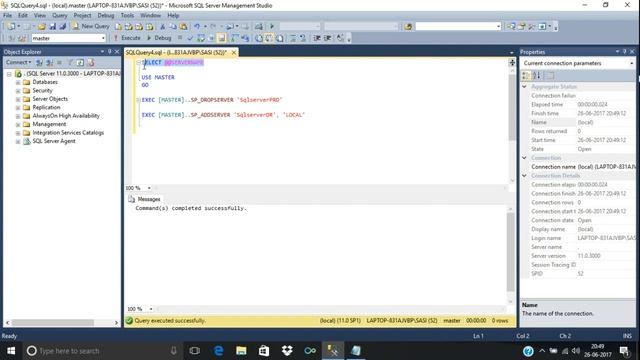Click Uncomment selected lines icon

click(x=303, y=38)
